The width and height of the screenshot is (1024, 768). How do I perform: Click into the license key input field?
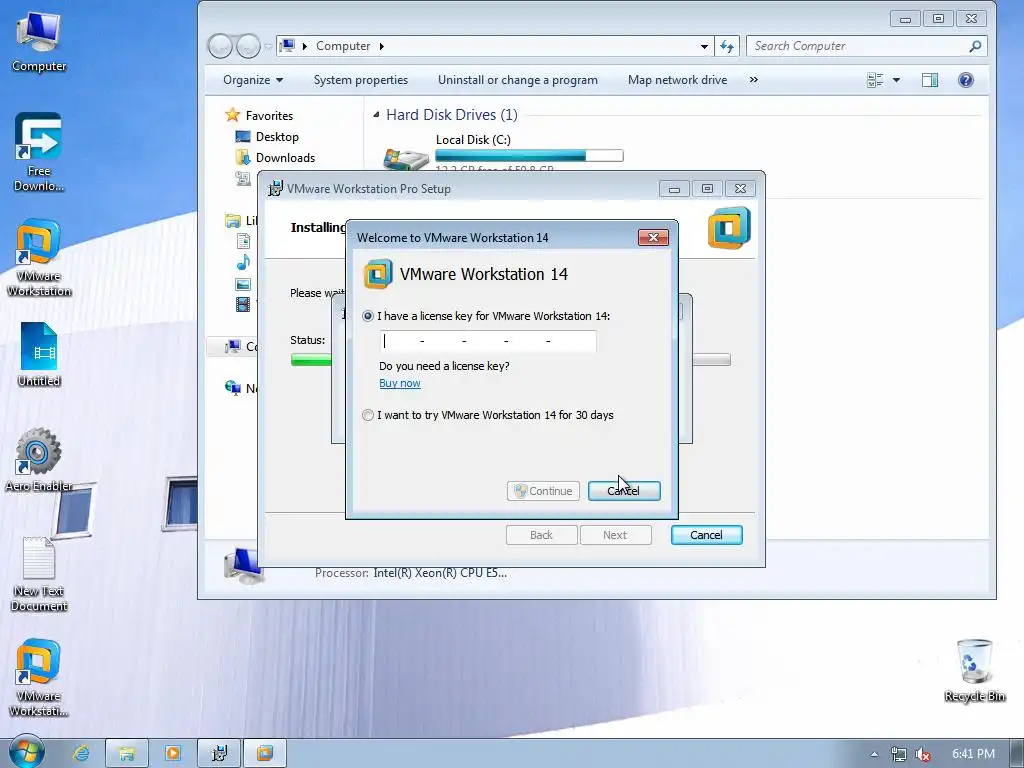(488, 342)
